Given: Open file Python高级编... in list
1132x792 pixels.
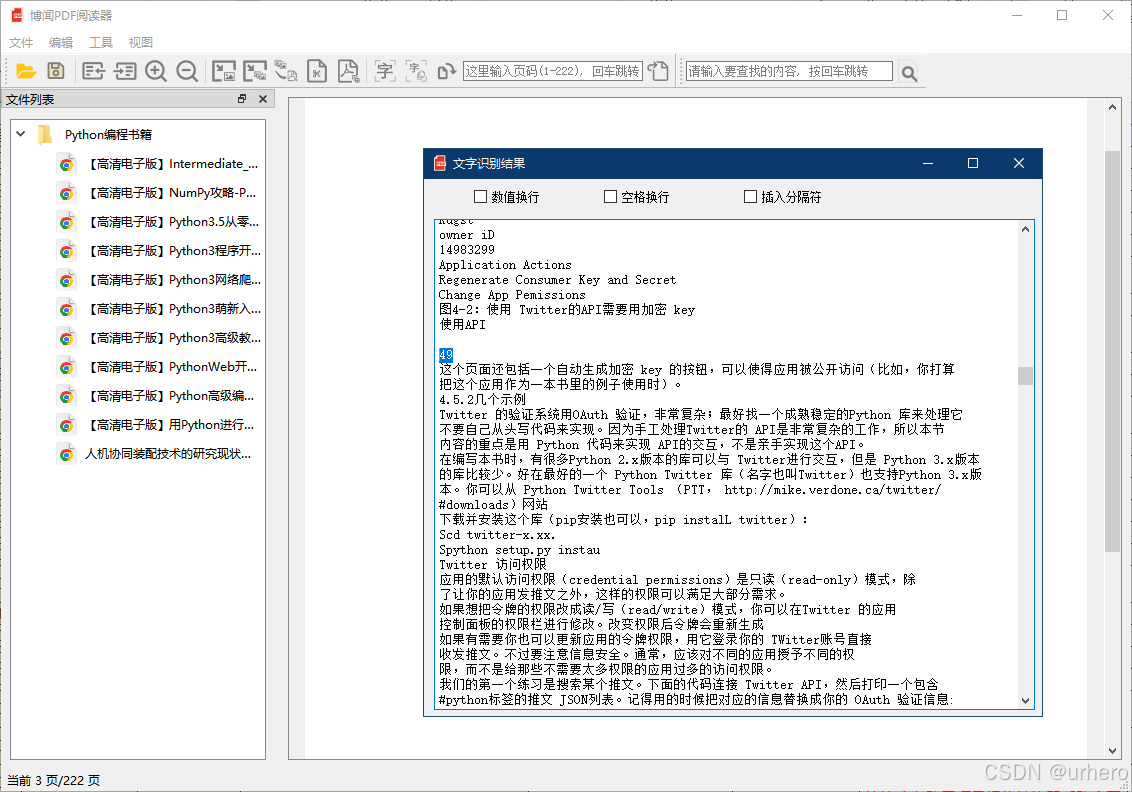Looking at the screenshot, I should tap(158, 396).
